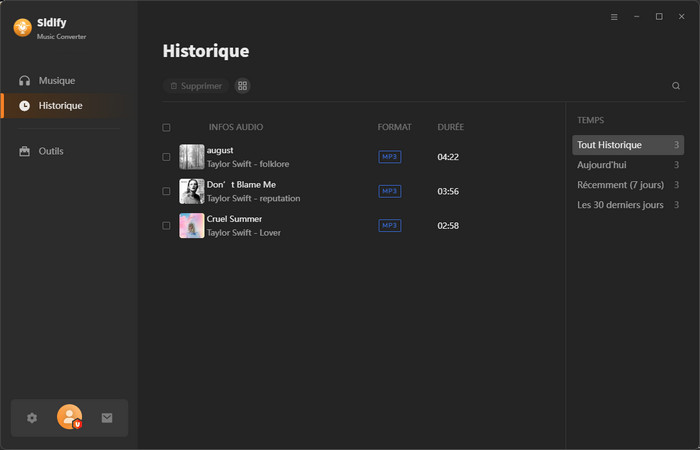Select the Historique sidebar item
This screenshot has width=700, height=450.
pyautogui.click(x=60, y=105)
